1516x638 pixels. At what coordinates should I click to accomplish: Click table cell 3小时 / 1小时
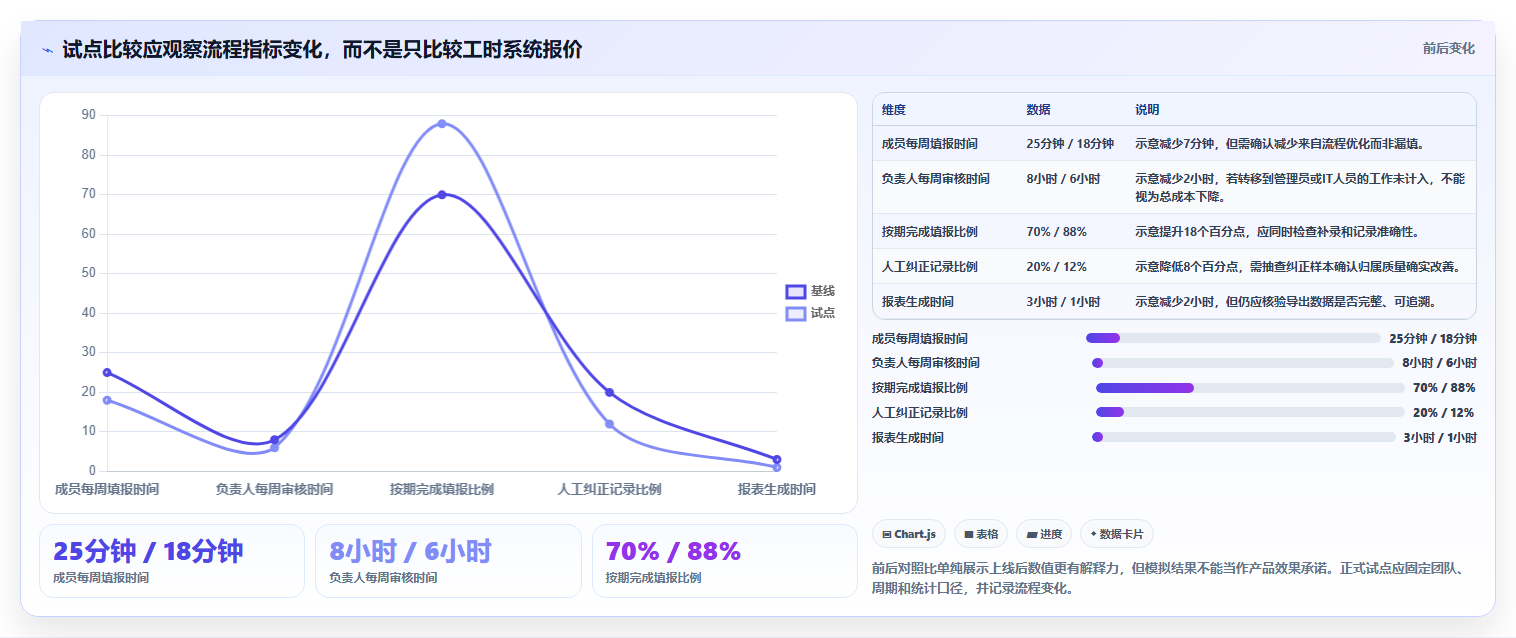point(1063,302)
